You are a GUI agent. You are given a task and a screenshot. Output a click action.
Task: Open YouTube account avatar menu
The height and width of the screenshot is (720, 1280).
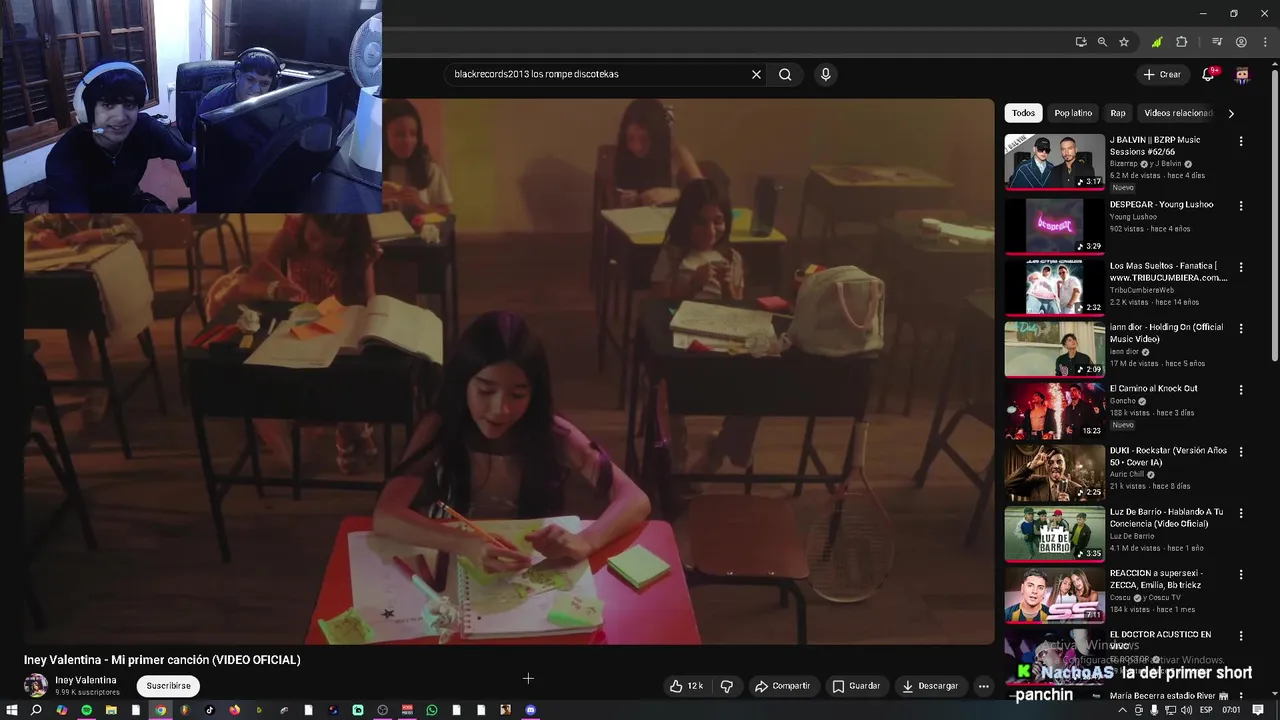(x=1242, y=74)
